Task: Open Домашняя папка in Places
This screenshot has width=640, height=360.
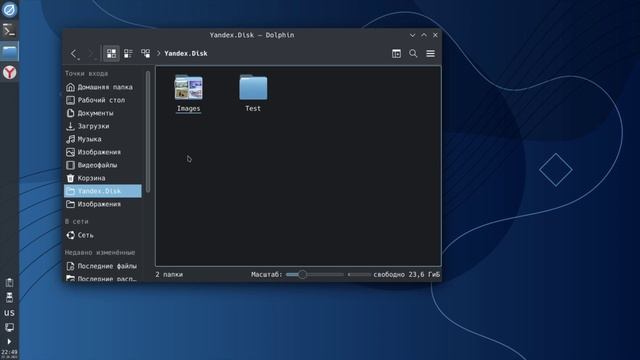Action: [x=103, y=87]
